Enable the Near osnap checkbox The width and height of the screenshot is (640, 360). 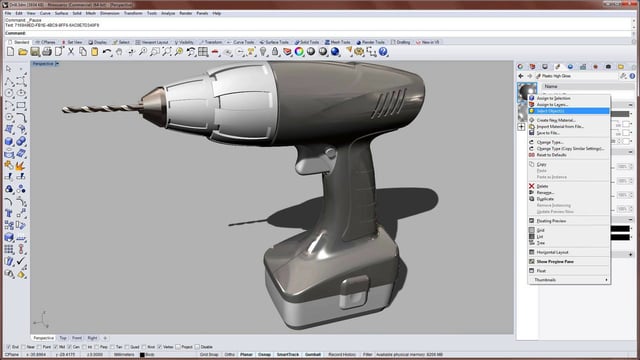(x=23, y=347)
